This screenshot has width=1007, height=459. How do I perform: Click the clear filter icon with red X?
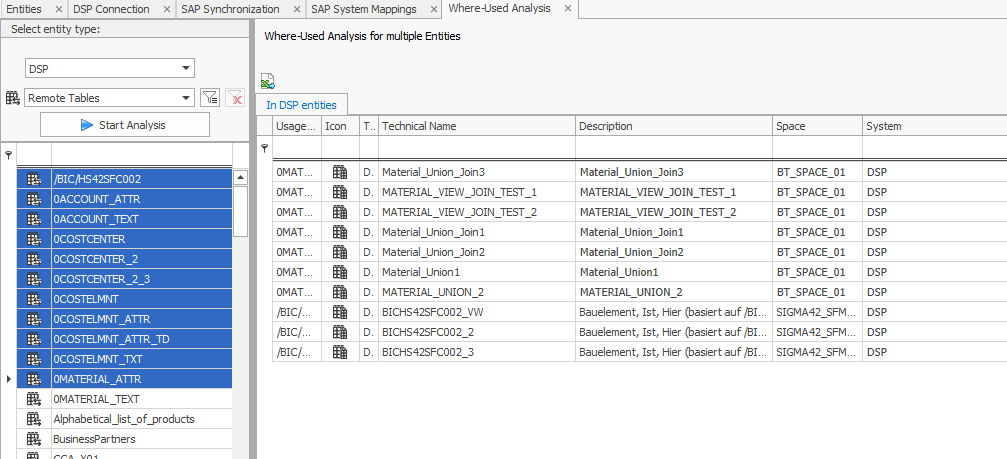tap(235, 98)
